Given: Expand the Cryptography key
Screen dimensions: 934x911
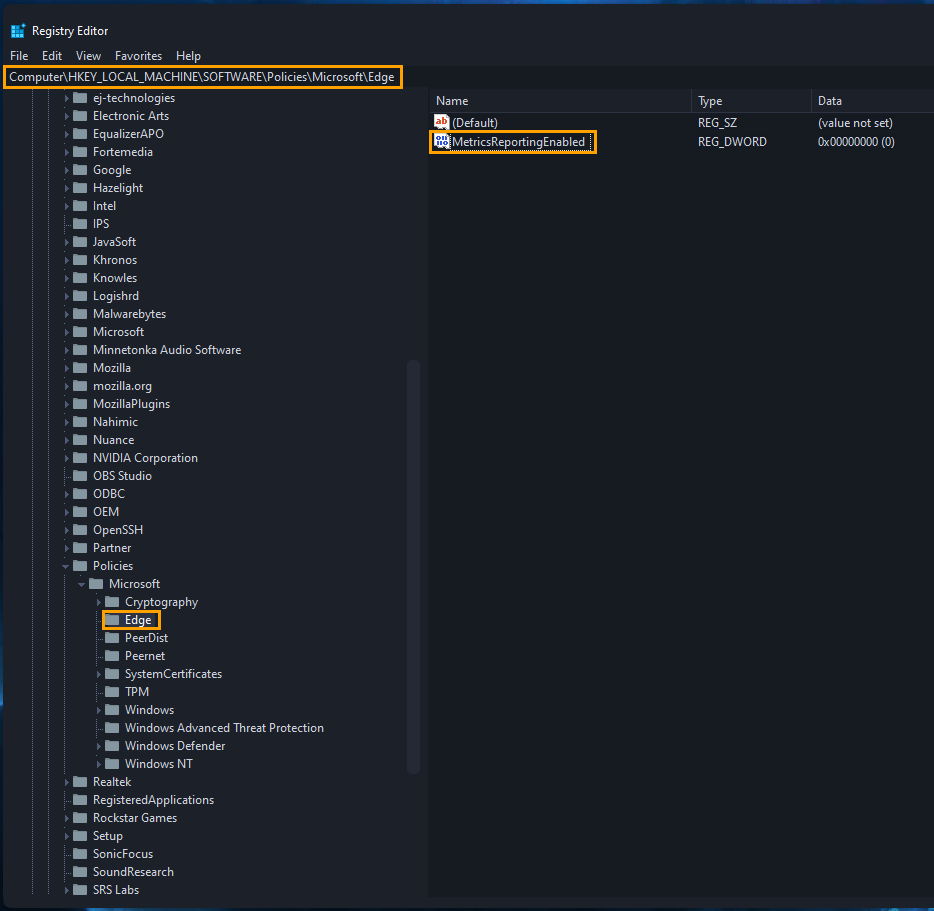Looking at the screenshot, I should tap(98, 602).
